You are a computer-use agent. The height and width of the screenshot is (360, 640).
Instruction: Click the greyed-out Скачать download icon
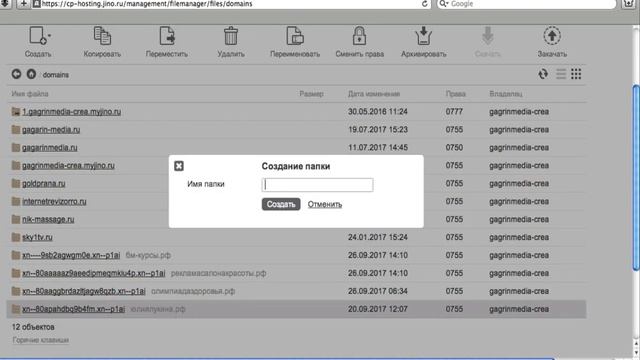point(487,36)
